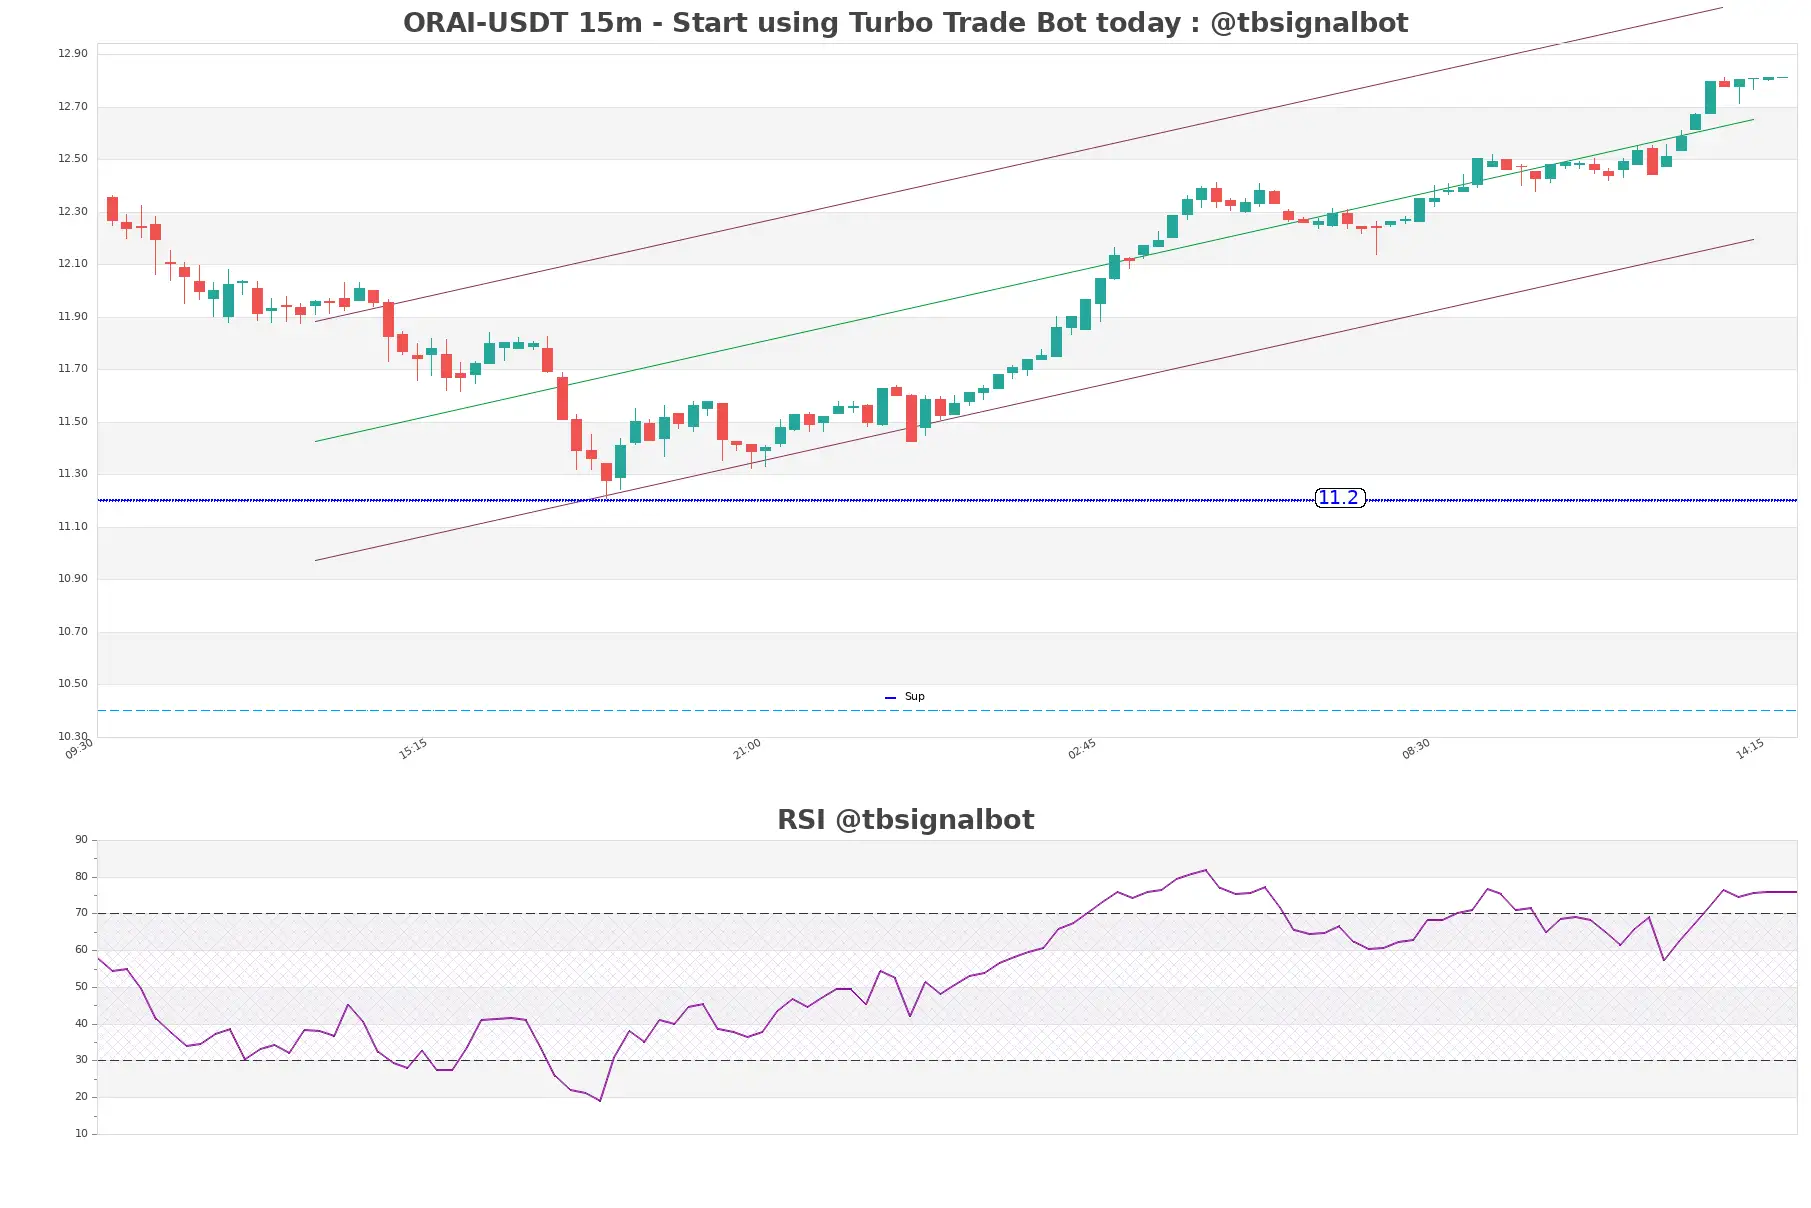The height and width of the screenshot is (1208, 1811).
Task: Click the RSI 40 axis label
Action: pyautogui.click(x=81, y=1024)
